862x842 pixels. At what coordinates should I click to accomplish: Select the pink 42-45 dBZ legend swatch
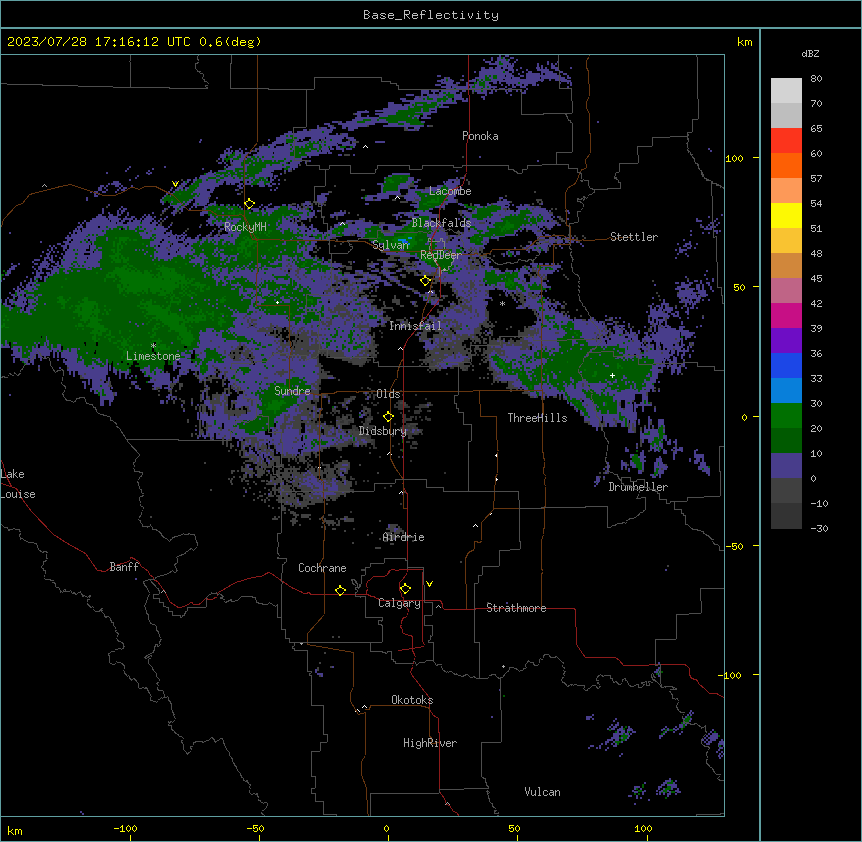point(786,291)
